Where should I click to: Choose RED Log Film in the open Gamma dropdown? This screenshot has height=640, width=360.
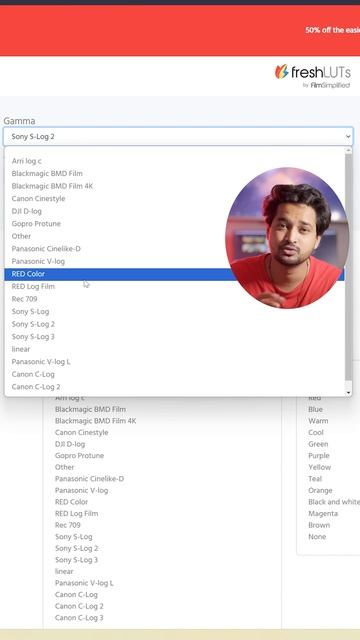coord(174,287)
